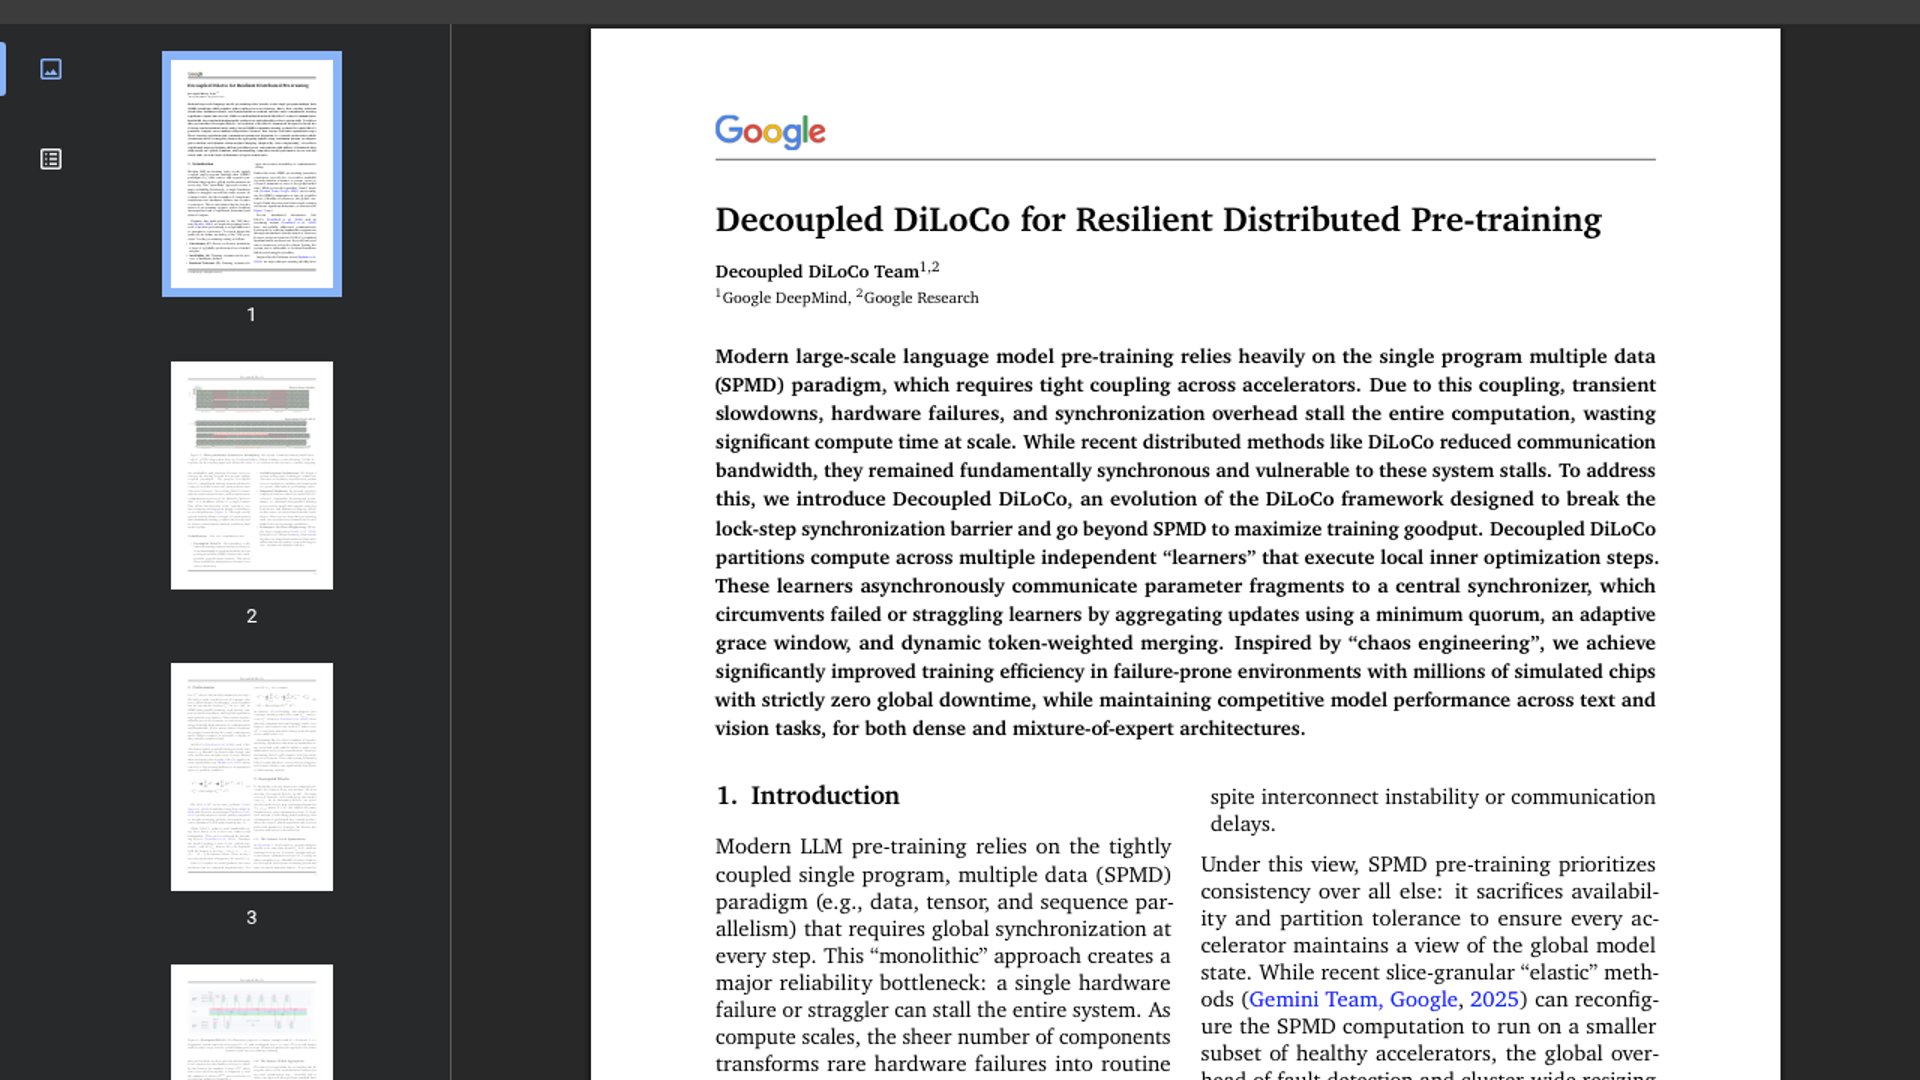Select the partially visible fourth page thumbnail

pos(252,1020)
